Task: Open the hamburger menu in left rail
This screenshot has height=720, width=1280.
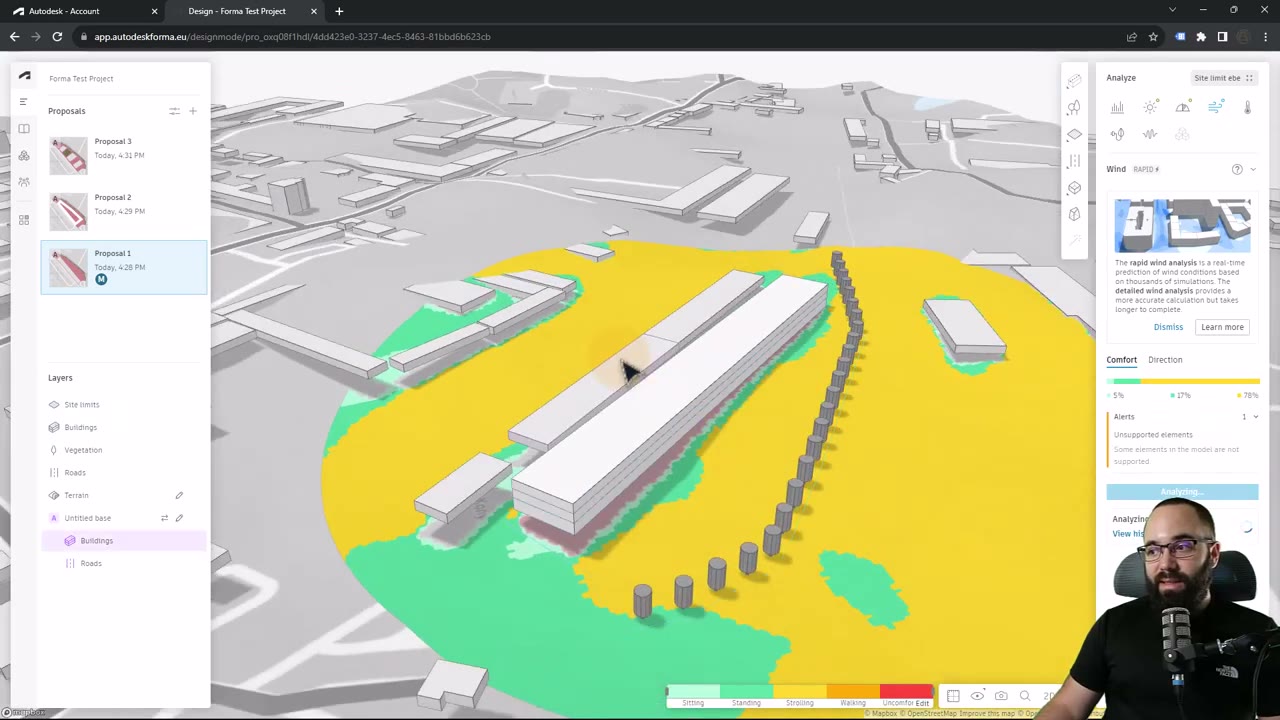Action: [24, 101]
